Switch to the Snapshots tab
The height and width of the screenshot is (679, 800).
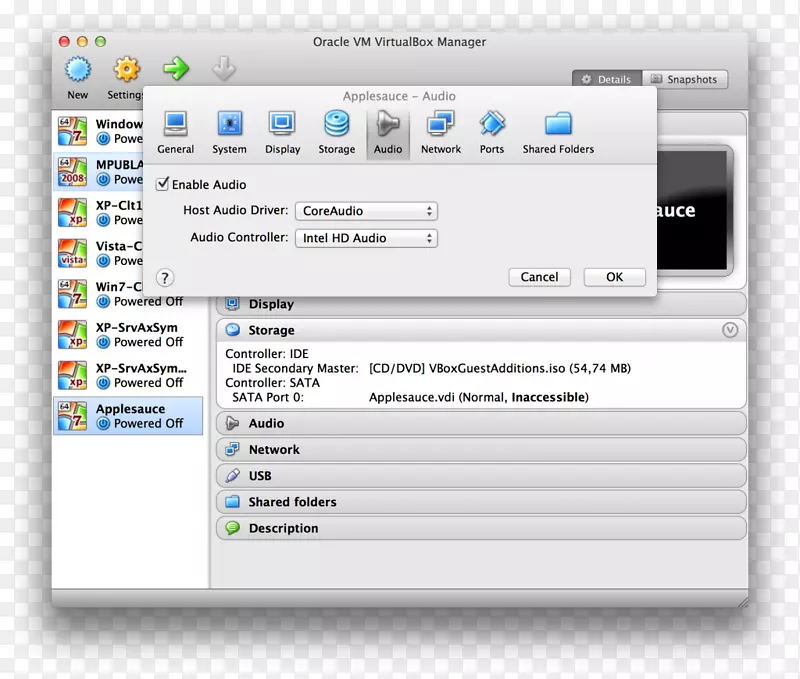coord(685,79)
